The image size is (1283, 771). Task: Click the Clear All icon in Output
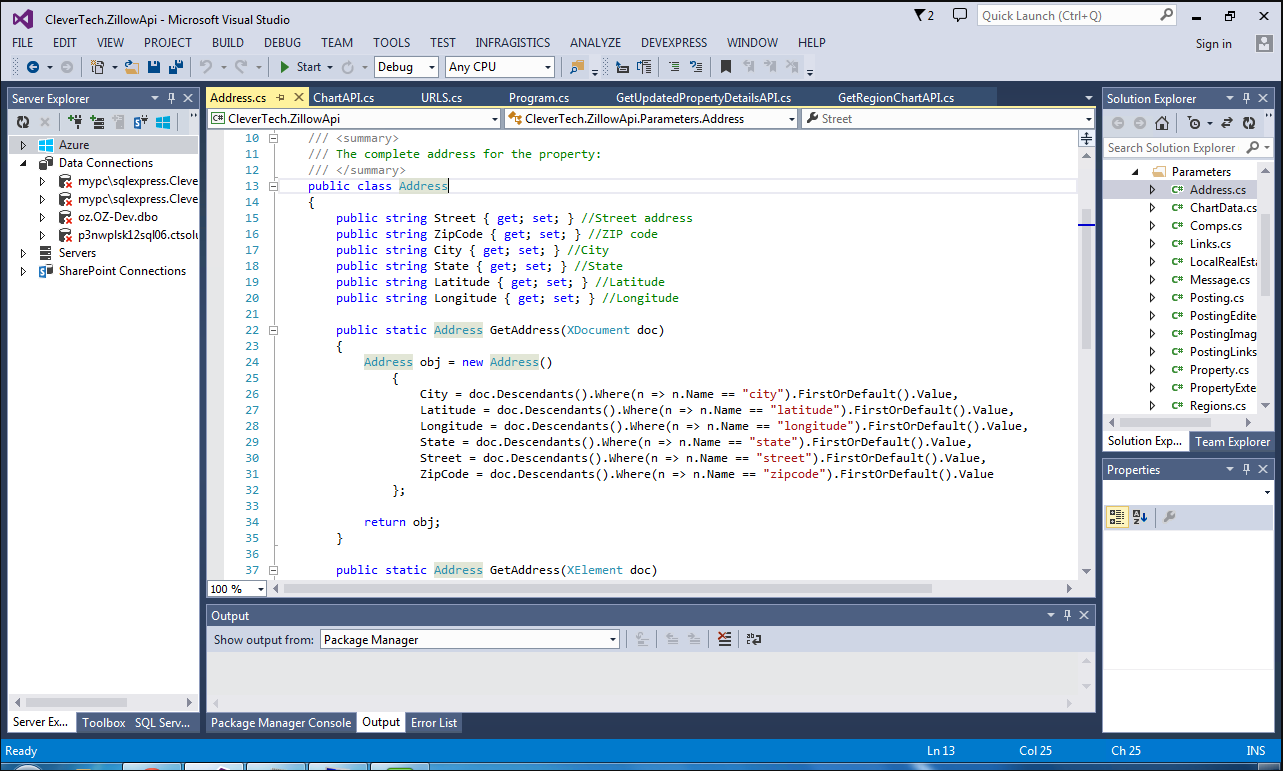(x=725, y=639)
